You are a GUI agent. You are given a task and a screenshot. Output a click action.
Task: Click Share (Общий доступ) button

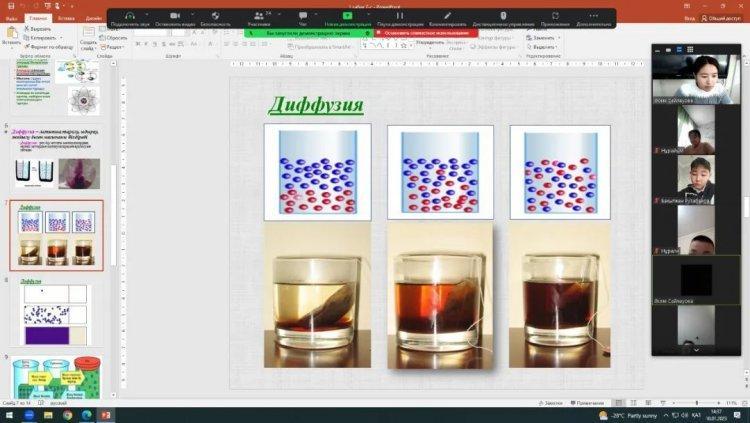(x=721, y=18)
